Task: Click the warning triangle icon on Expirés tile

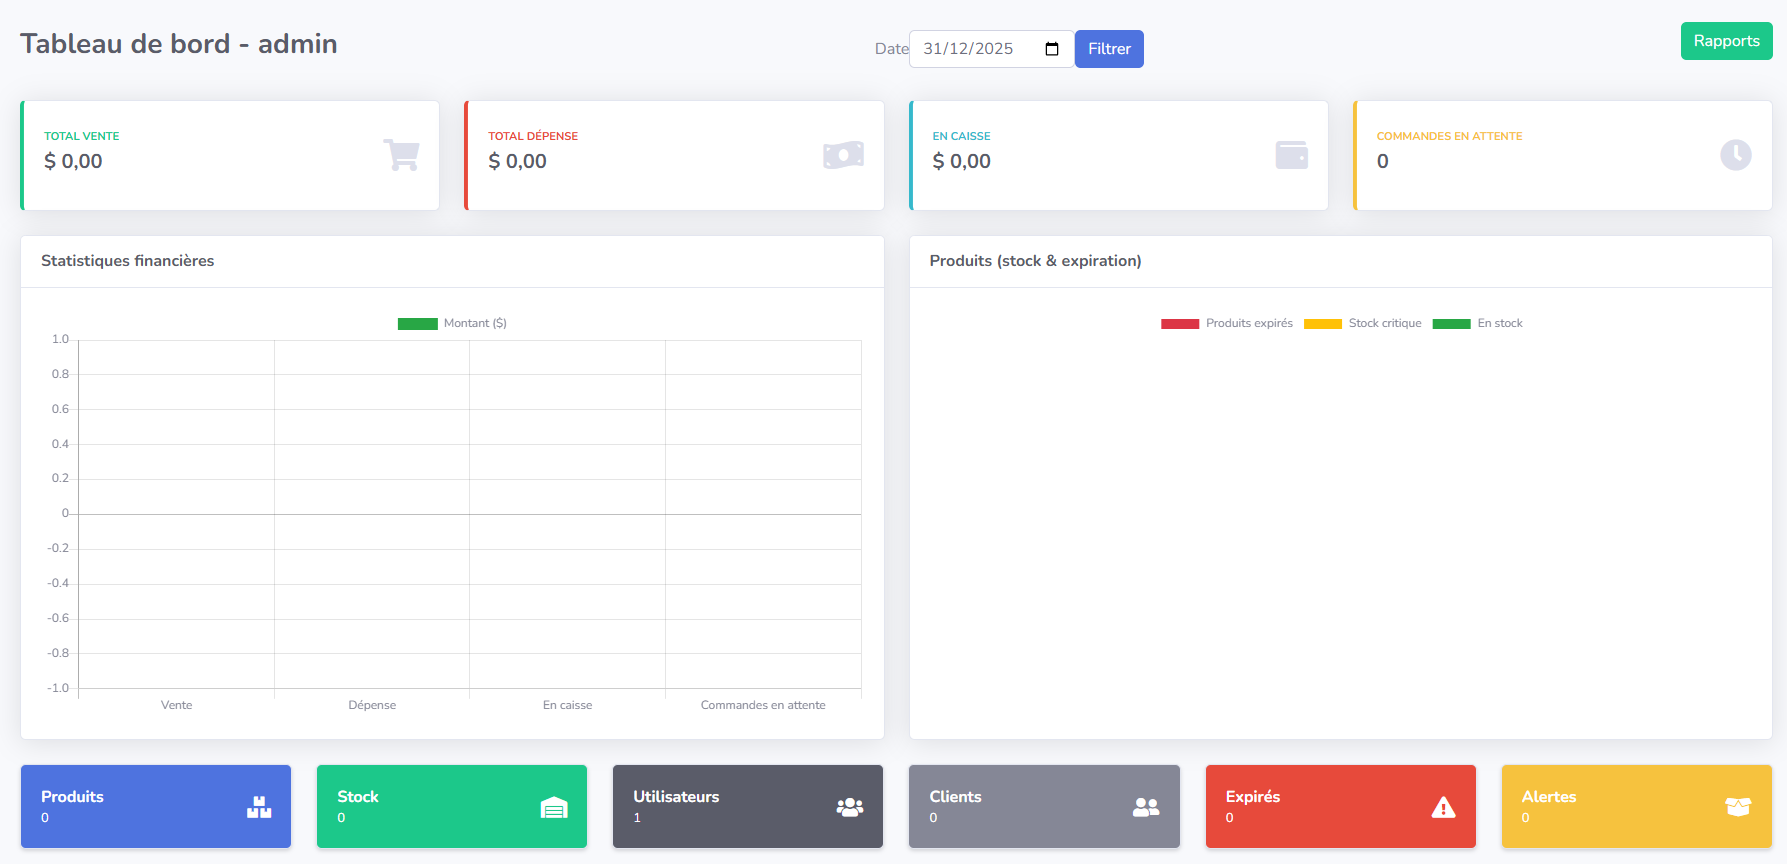Action: (x=1443, y=807)
